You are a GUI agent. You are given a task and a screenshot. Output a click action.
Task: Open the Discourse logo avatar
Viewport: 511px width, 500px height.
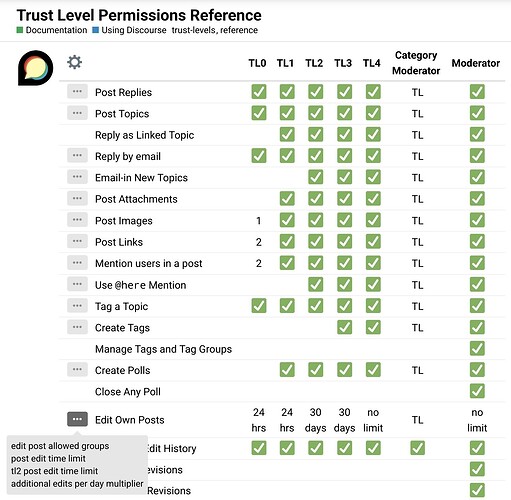coord(35,68)
